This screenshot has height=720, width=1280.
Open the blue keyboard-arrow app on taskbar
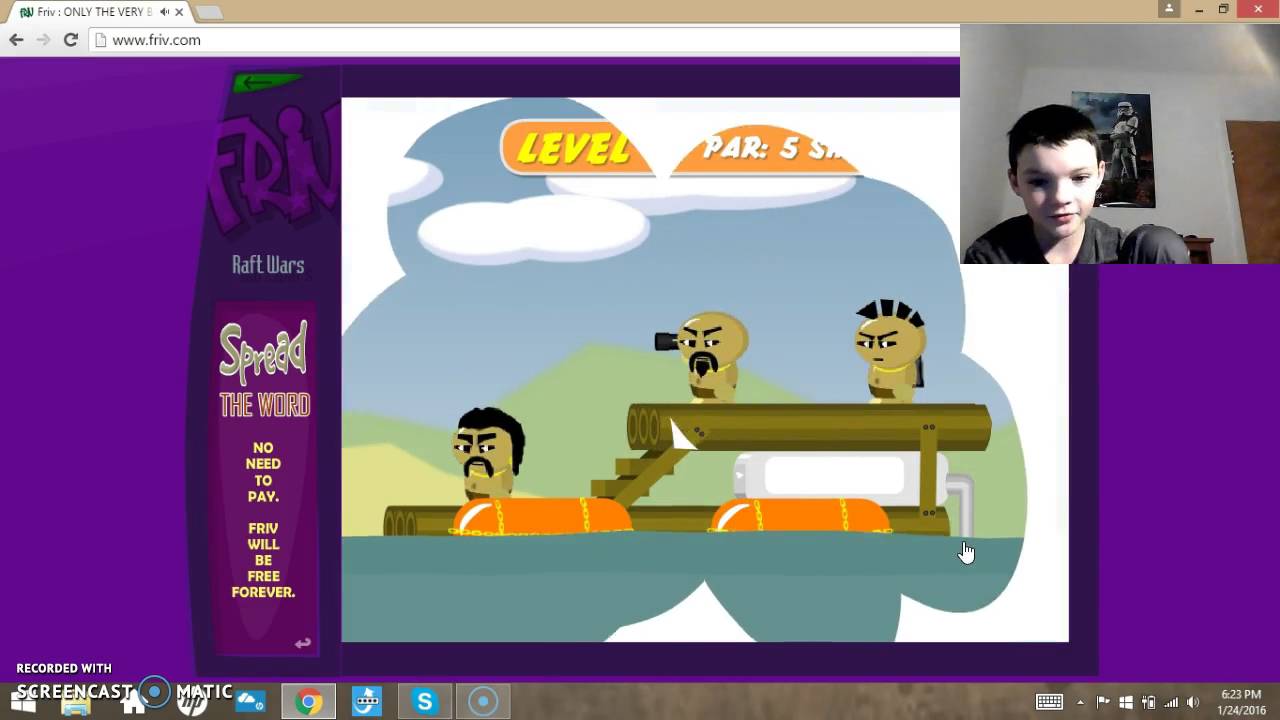pos(367,702)
